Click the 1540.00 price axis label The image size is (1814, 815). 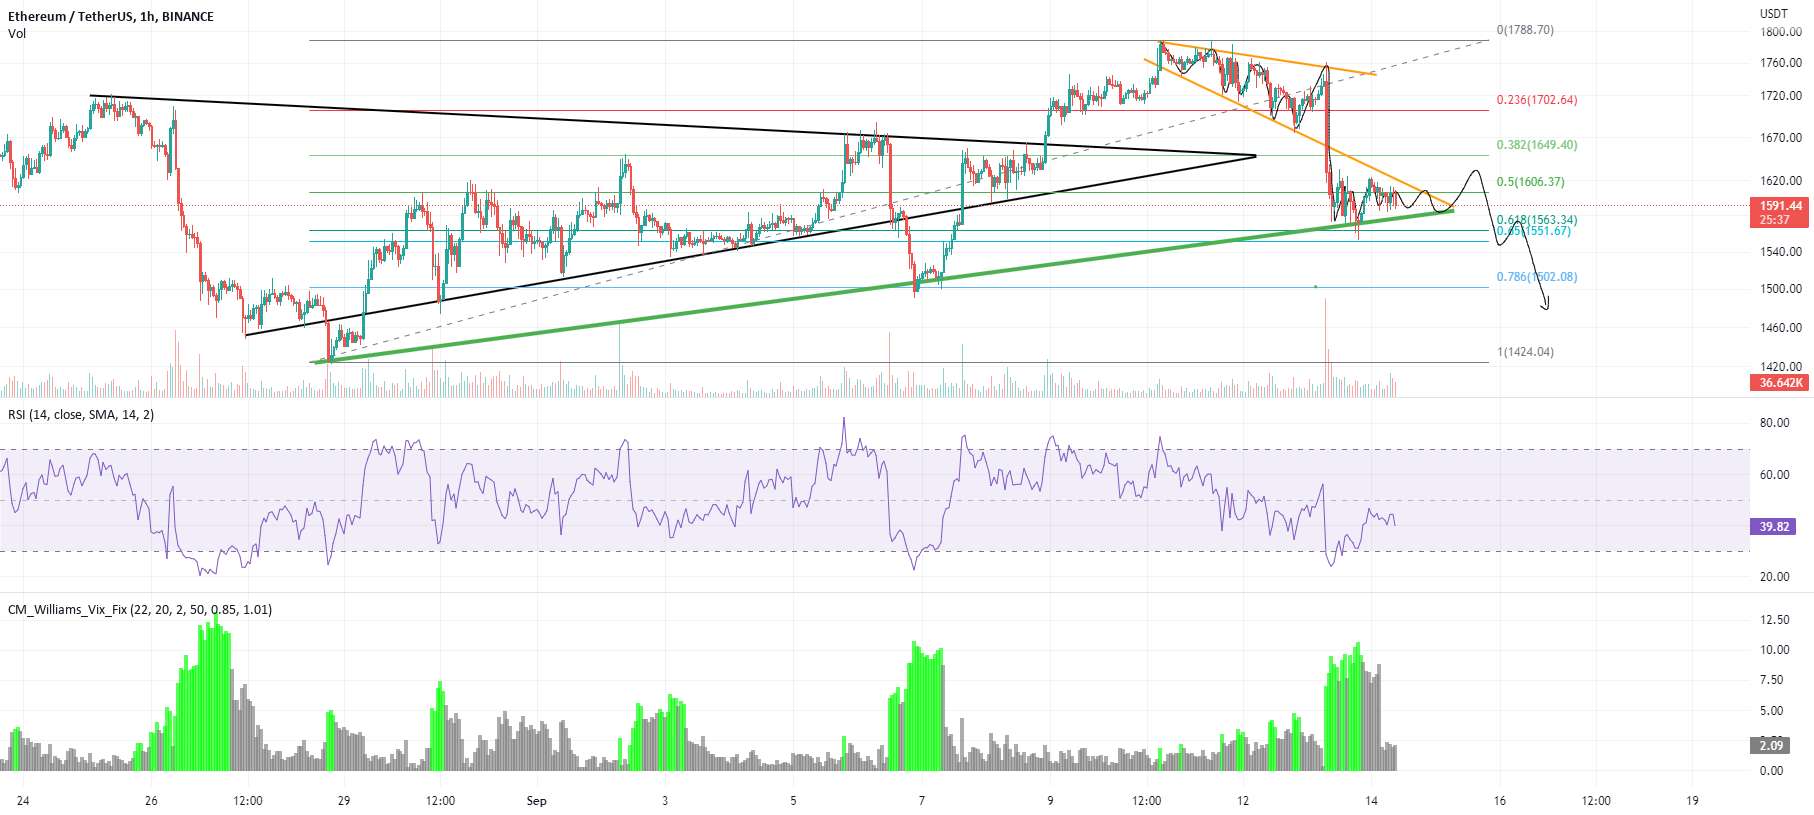point(1781,252)
